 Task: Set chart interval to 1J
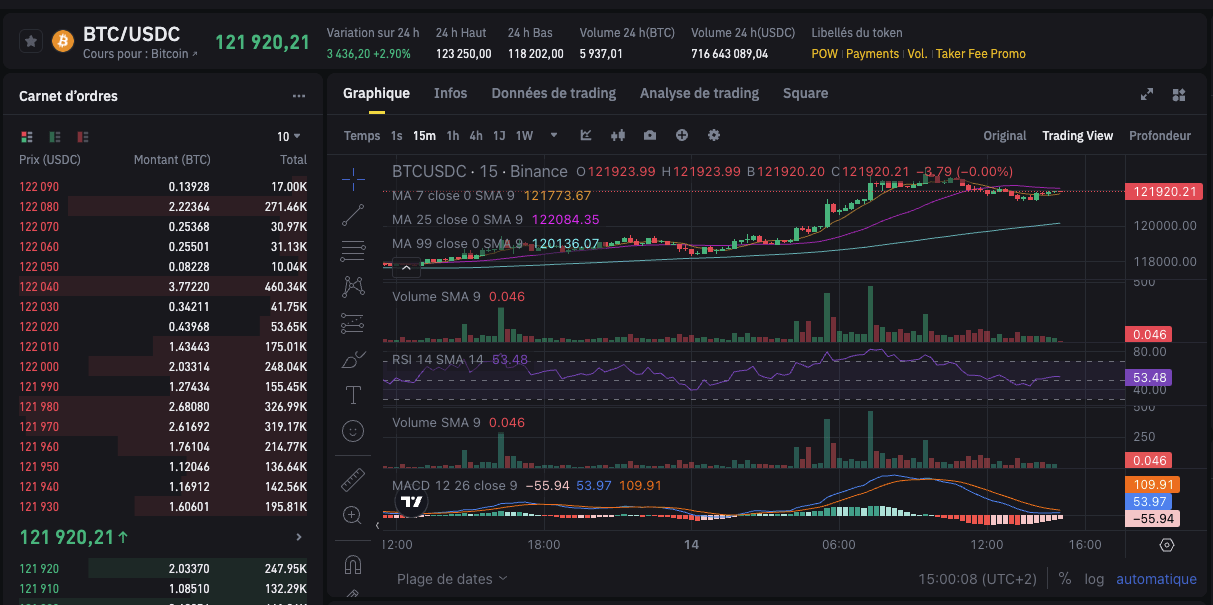499,135
